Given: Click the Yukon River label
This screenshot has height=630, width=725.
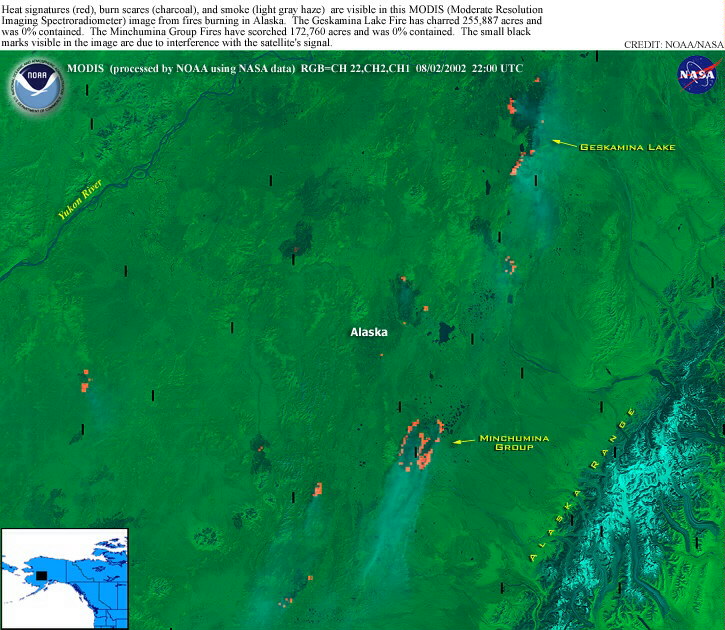Looking at the screenshot, I should 80,199.
